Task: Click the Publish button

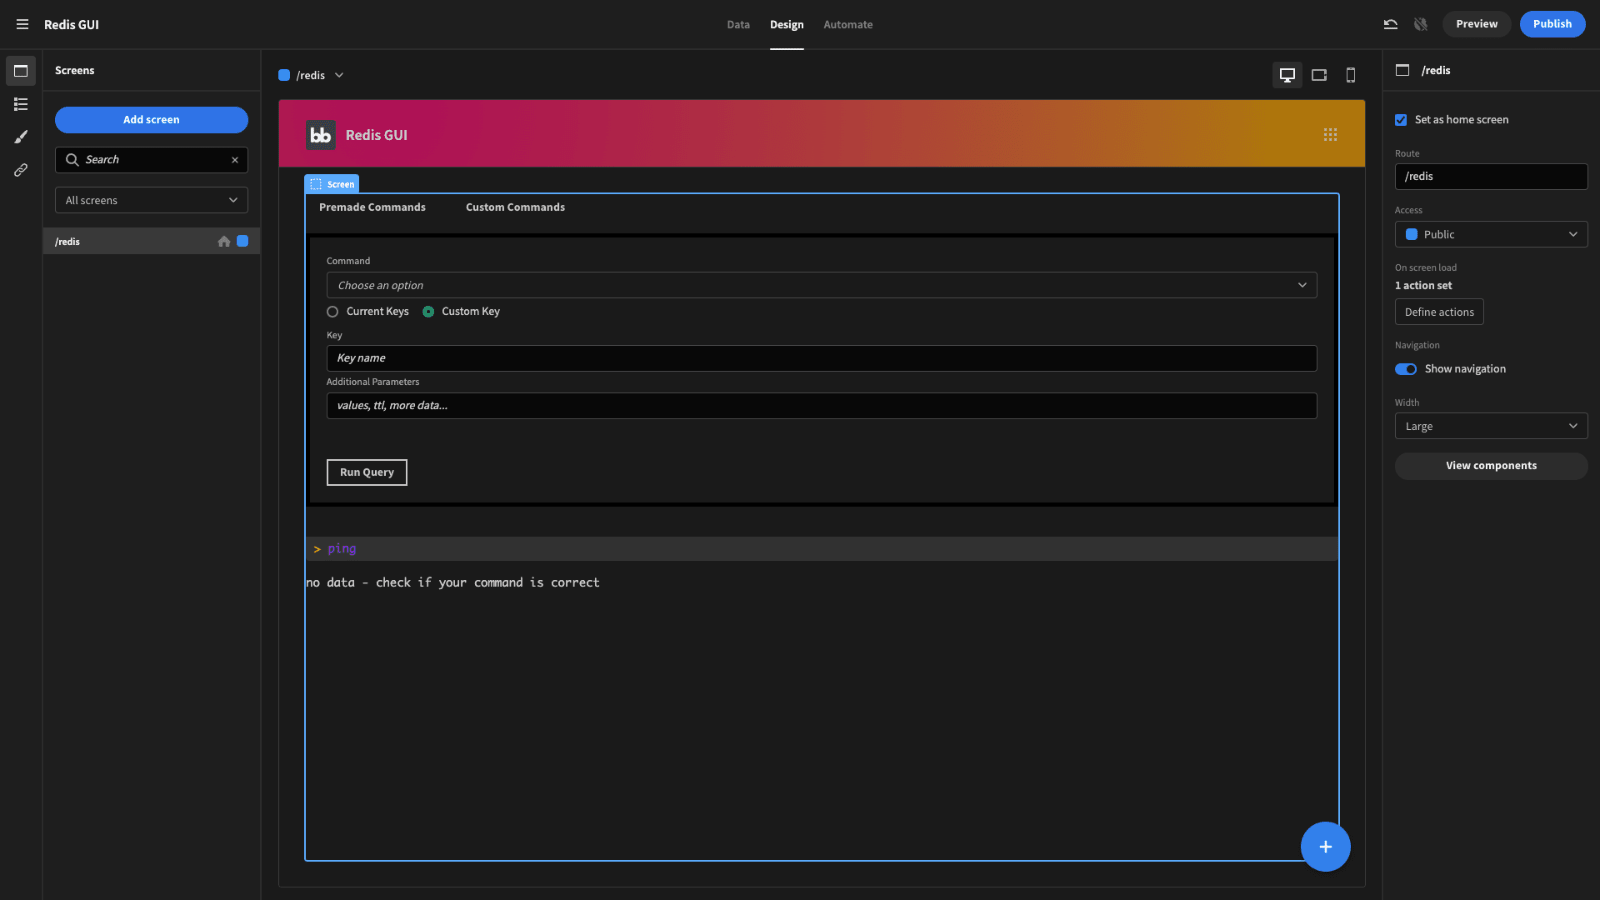Action: pyautogui.click(x=1552, y=24)
